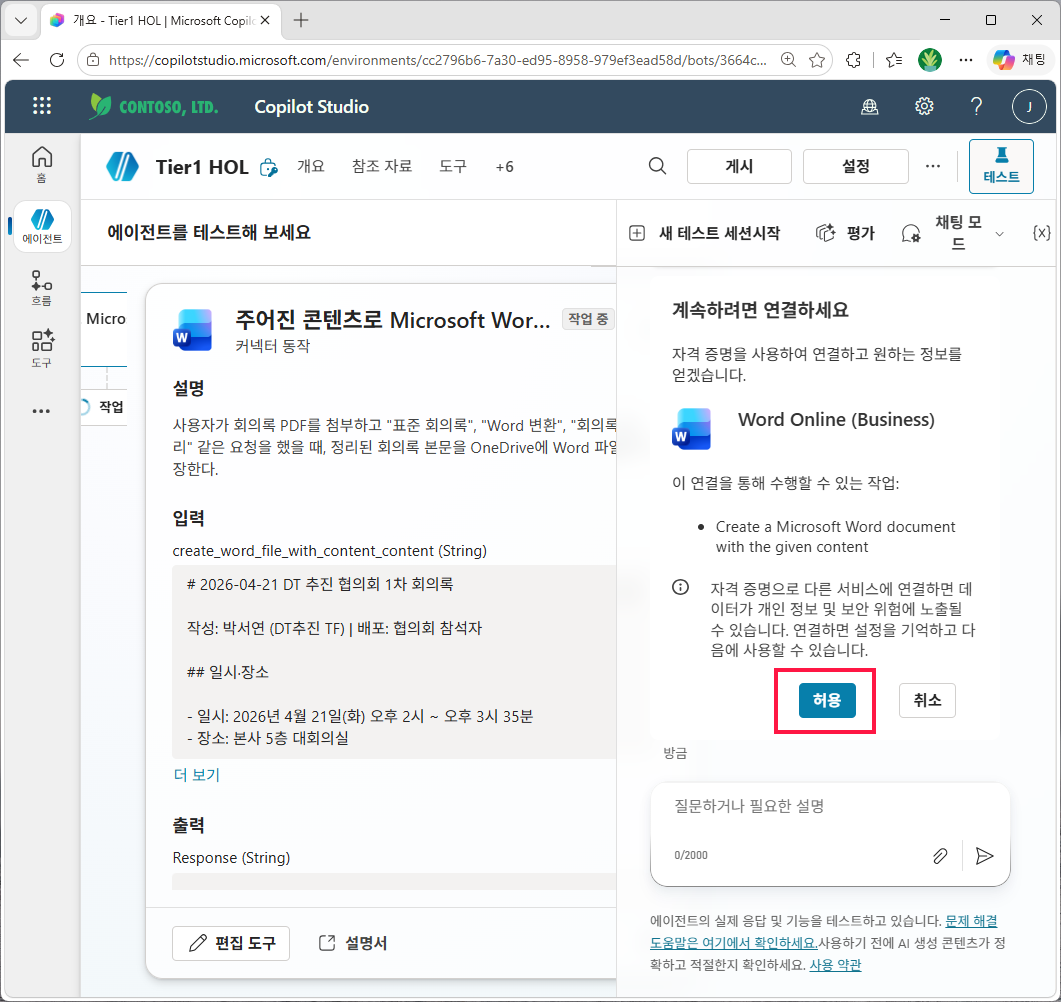Open the app launcher waffle grid

(42, 106)
